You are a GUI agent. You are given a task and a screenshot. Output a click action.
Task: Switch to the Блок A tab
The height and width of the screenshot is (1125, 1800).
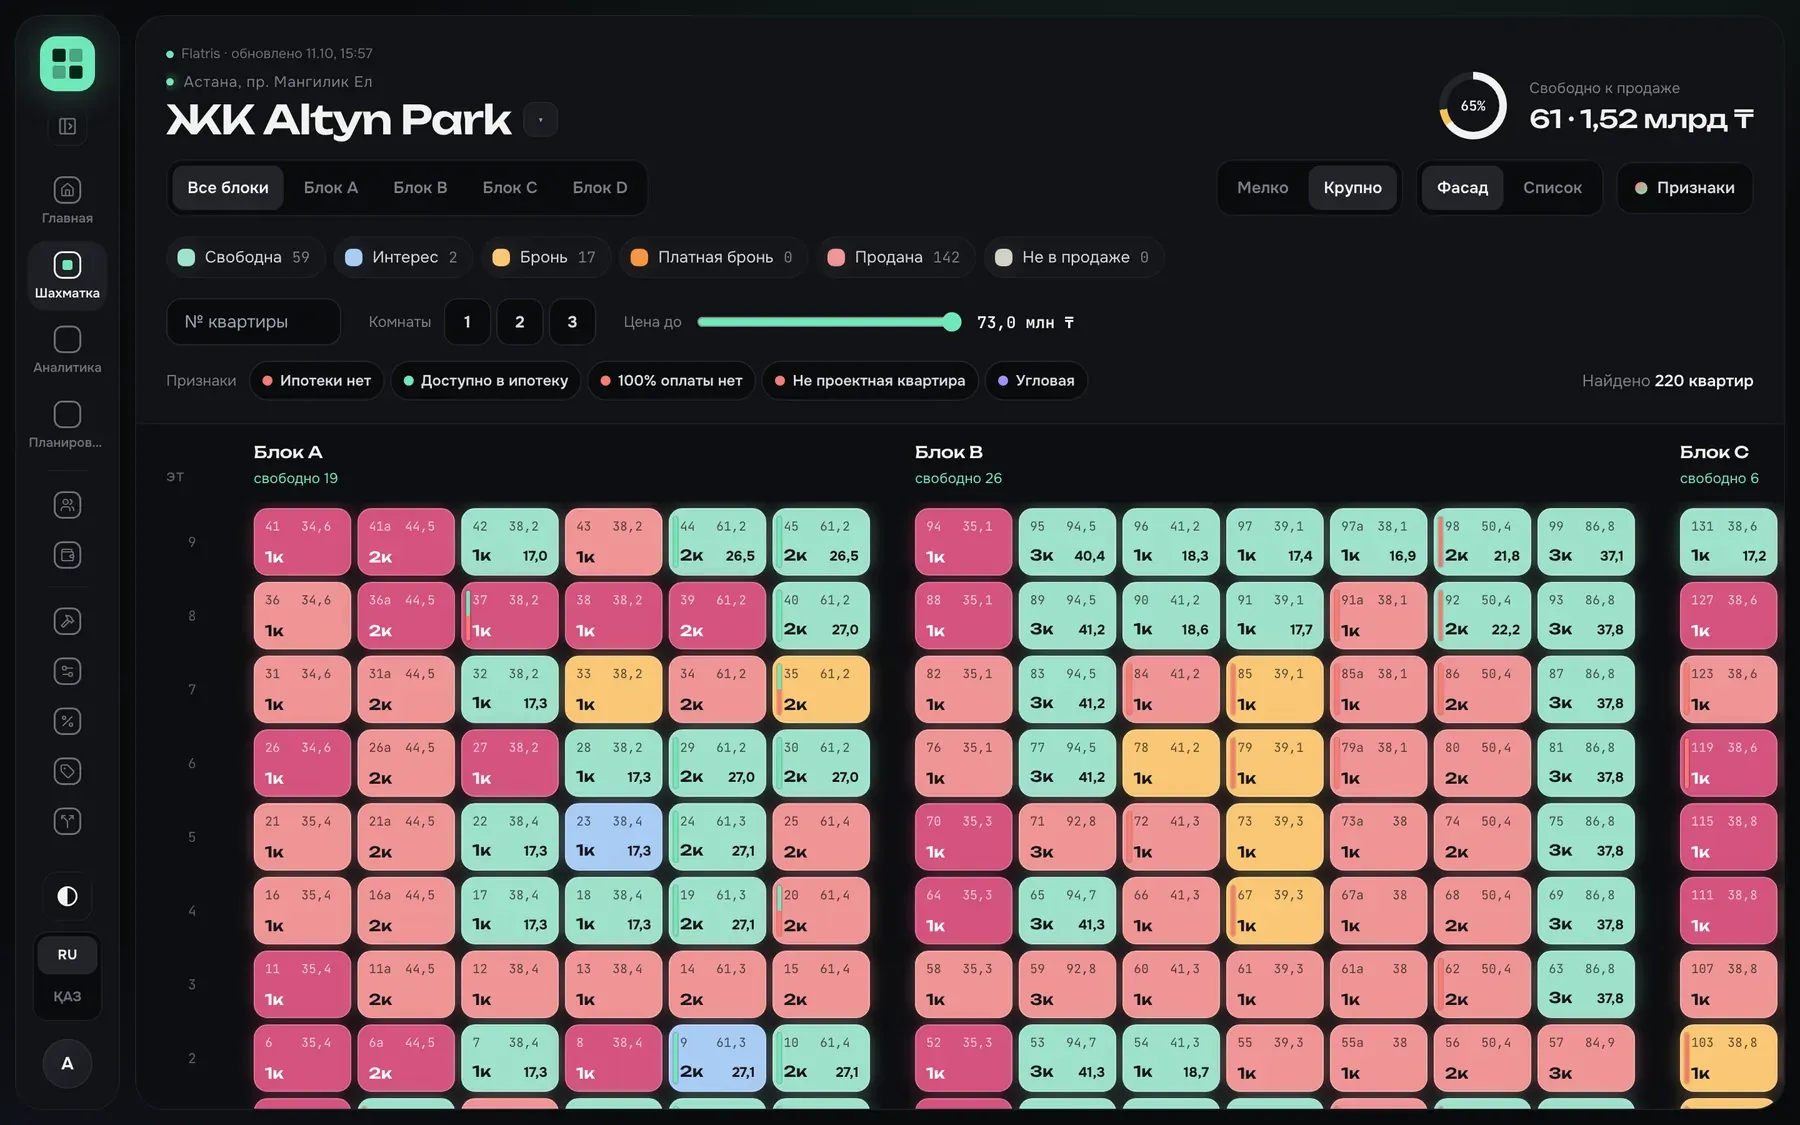point(331,188)
